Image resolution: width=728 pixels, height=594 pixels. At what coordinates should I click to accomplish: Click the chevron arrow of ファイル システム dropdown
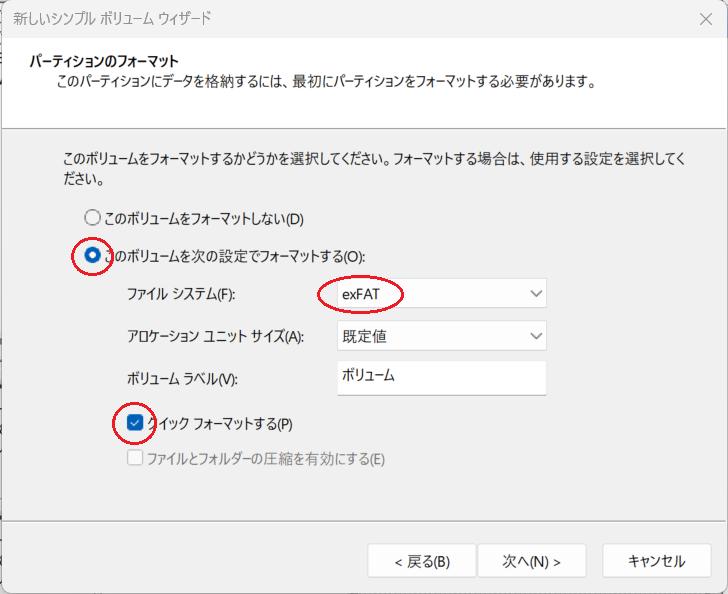point(536,294)
